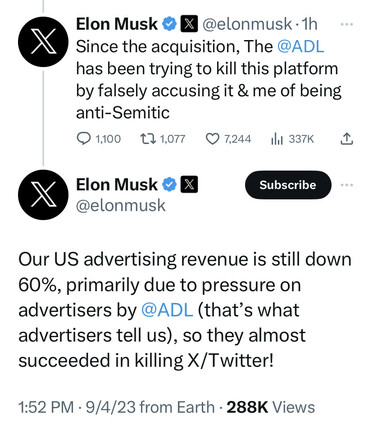
Task: Click the Elon Musk name in the first tweet
Action: pyautogui.click(x=117, y=24)
